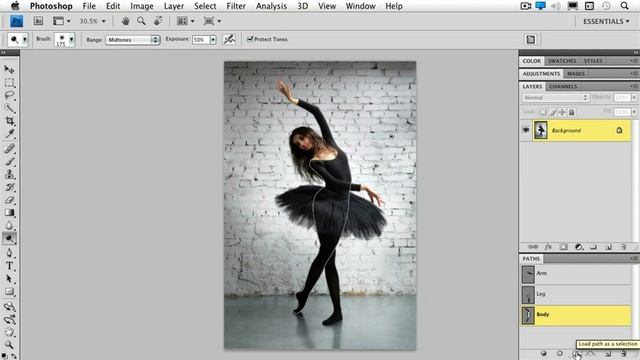Image resolution: width=640 pixels, height=360 pixels.
Task: Open the Range Midtones dropdown
Action: click(133, 40)
